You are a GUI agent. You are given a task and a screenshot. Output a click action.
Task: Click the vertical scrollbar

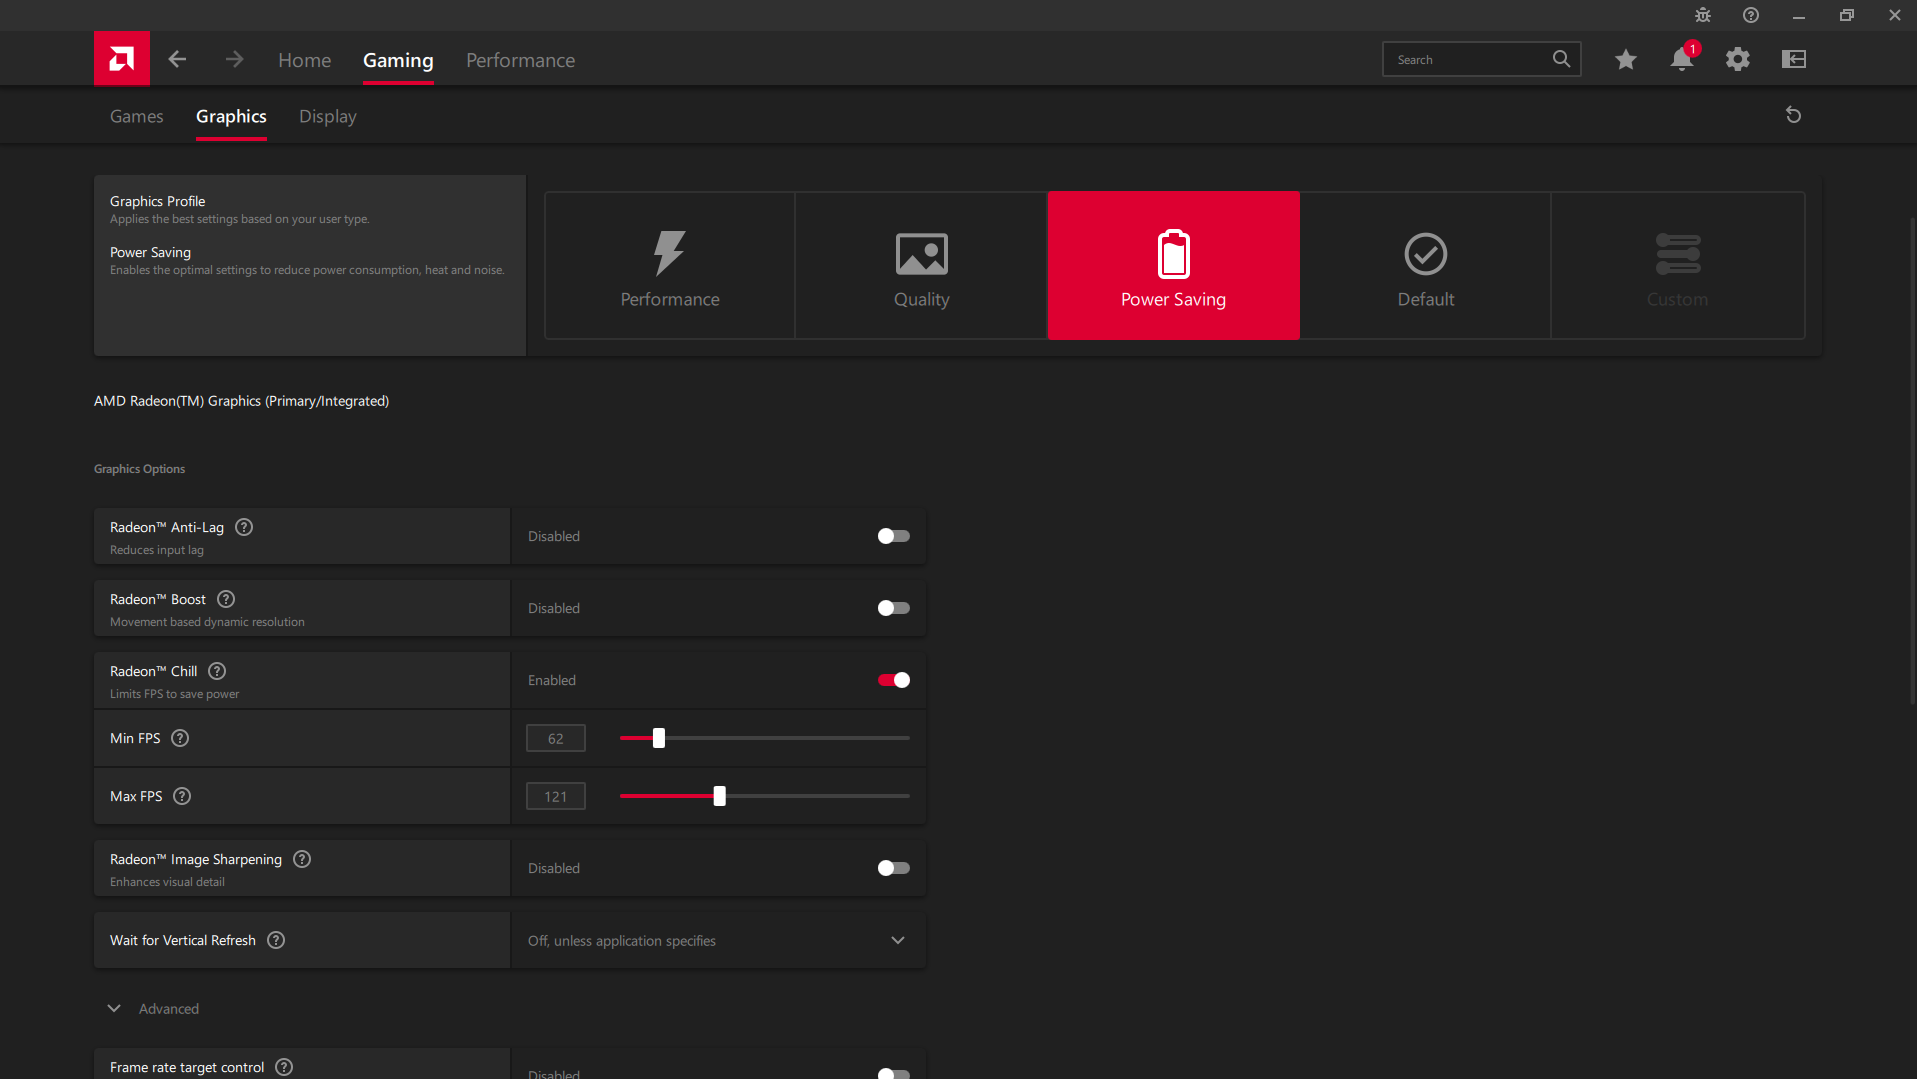[1912, 460]
